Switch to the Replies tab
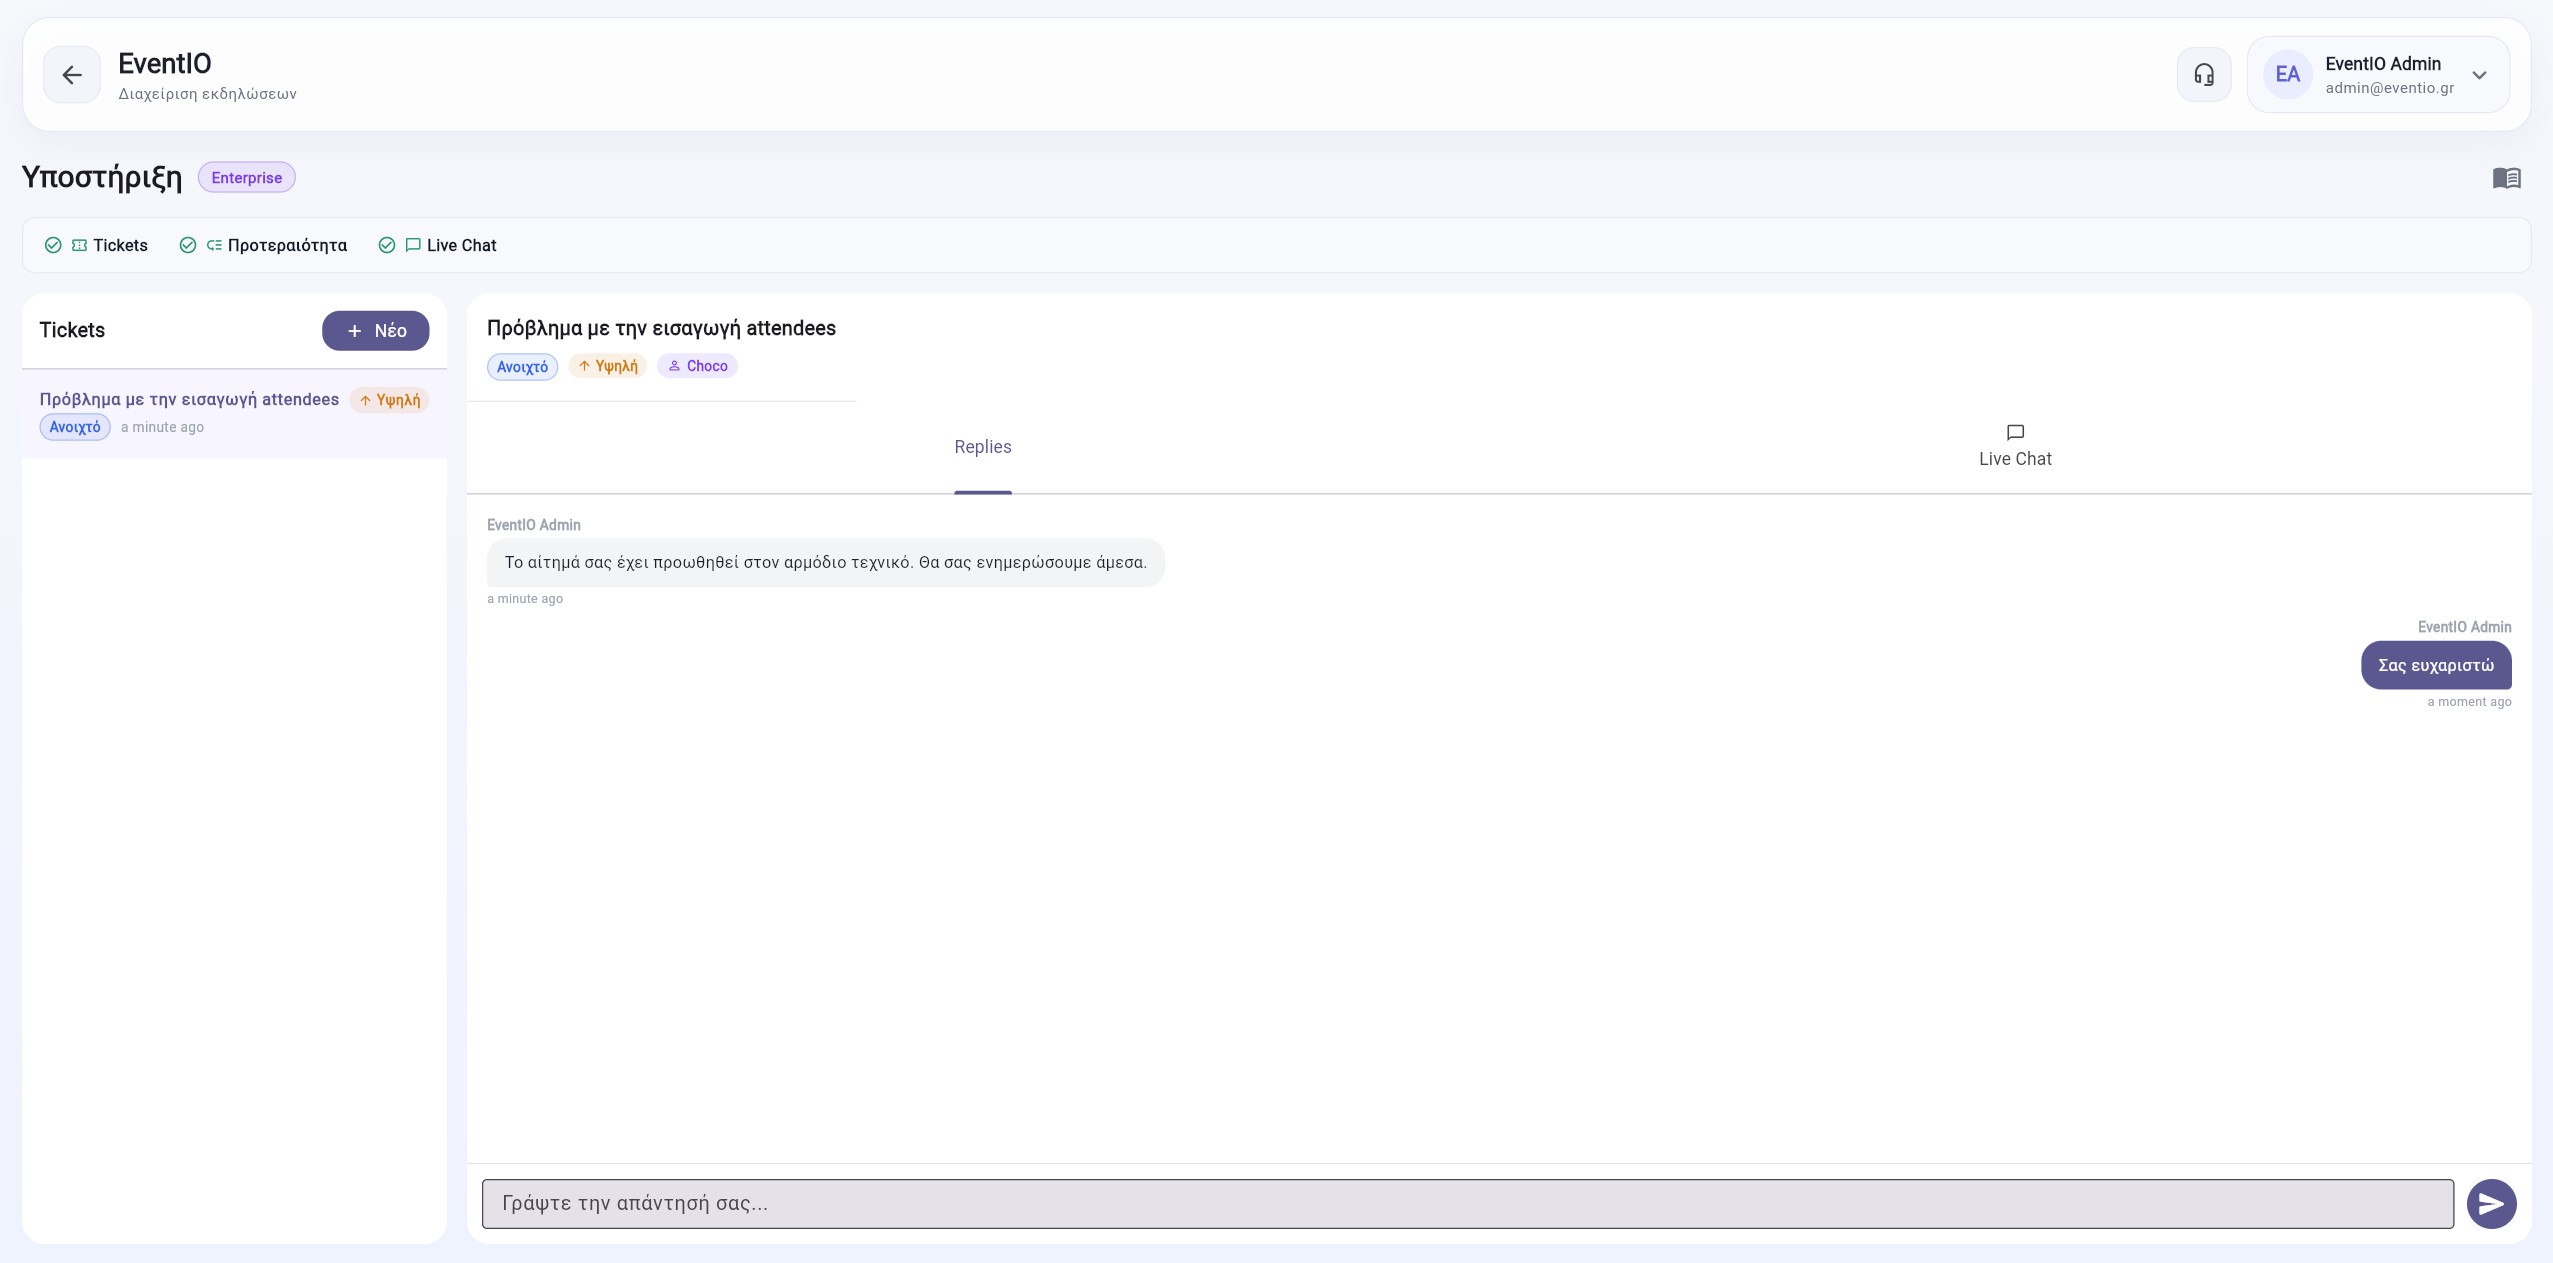The image size is (2553, 1263). [982, 447]
